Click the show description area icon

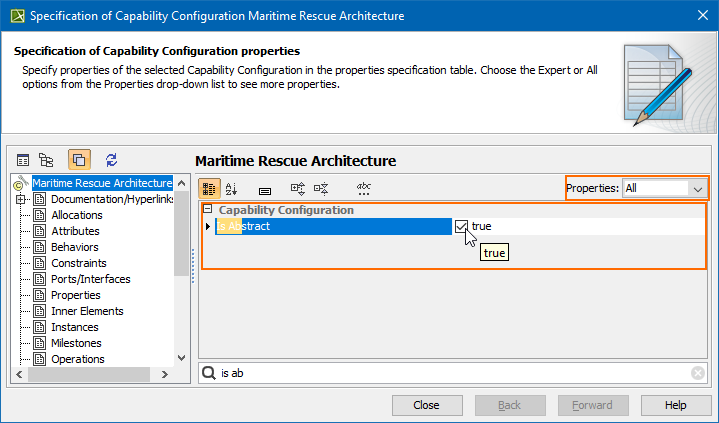coord(264,189)
